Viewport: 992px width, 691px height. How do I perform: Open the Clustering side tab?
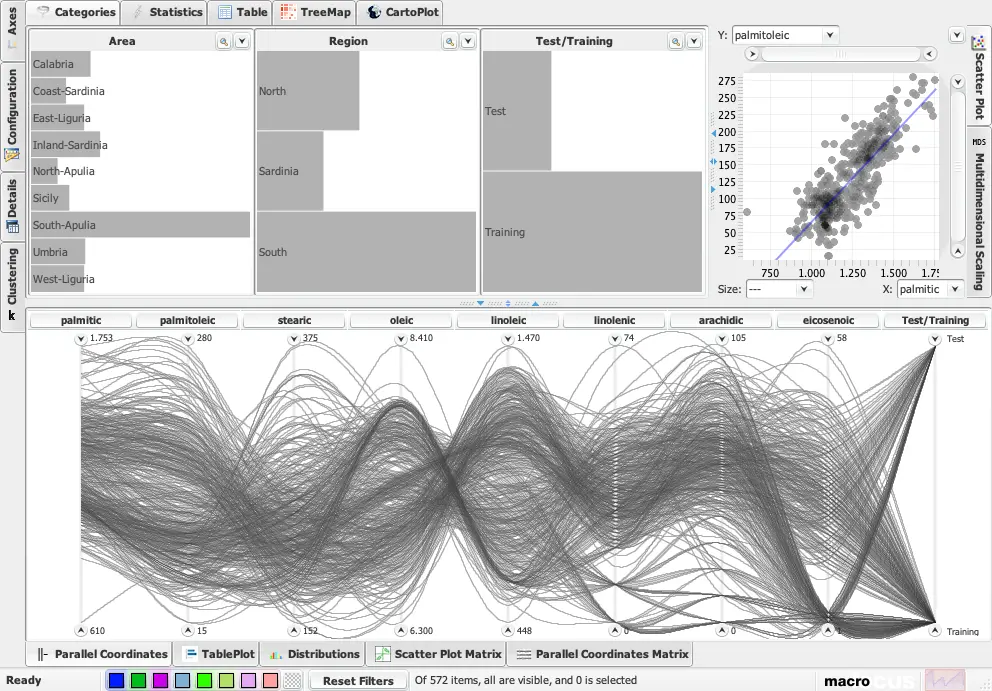coord(12,275)
